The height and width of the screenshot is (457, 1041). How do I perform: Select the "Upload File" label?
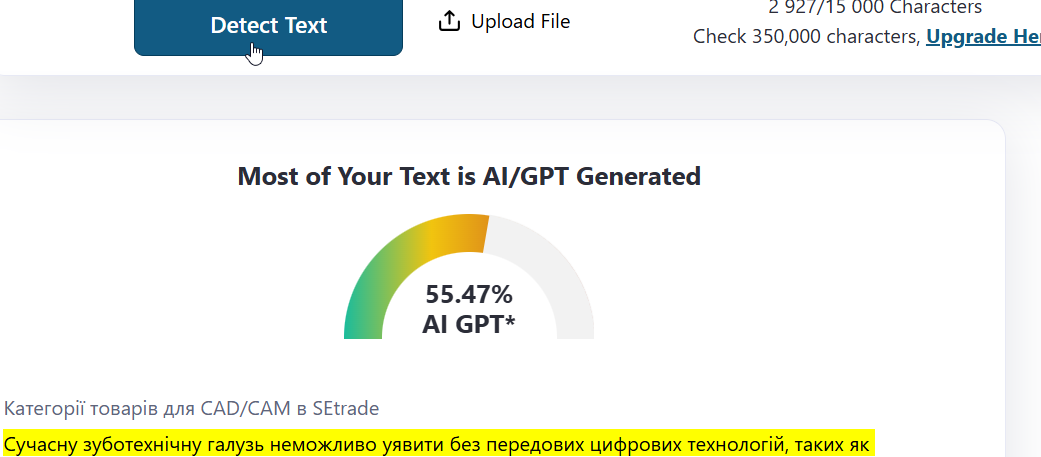520,21
